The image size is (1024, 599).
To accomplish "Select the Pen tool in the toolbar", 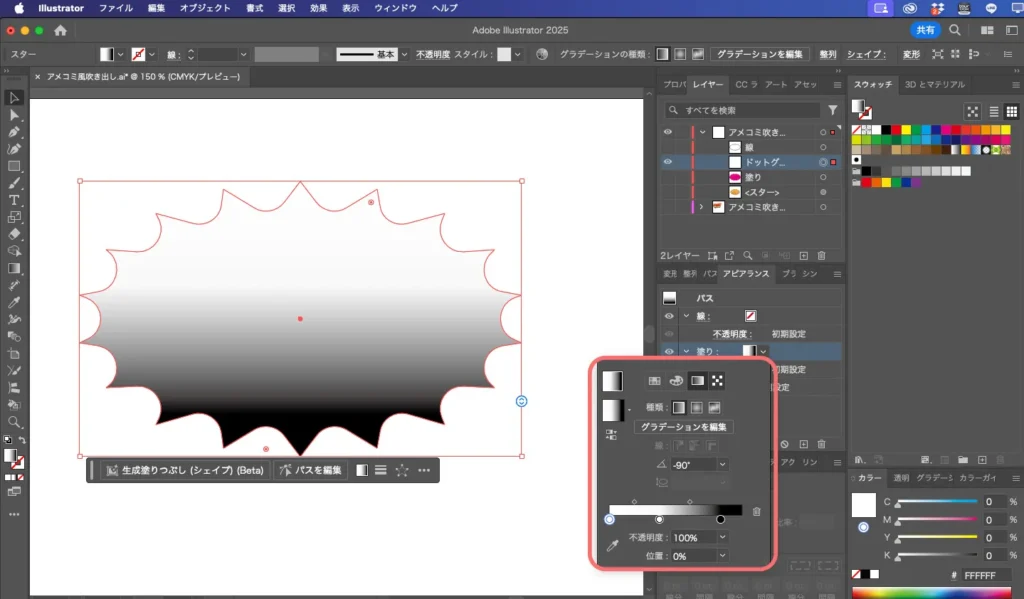I will (x=14, y=132).
